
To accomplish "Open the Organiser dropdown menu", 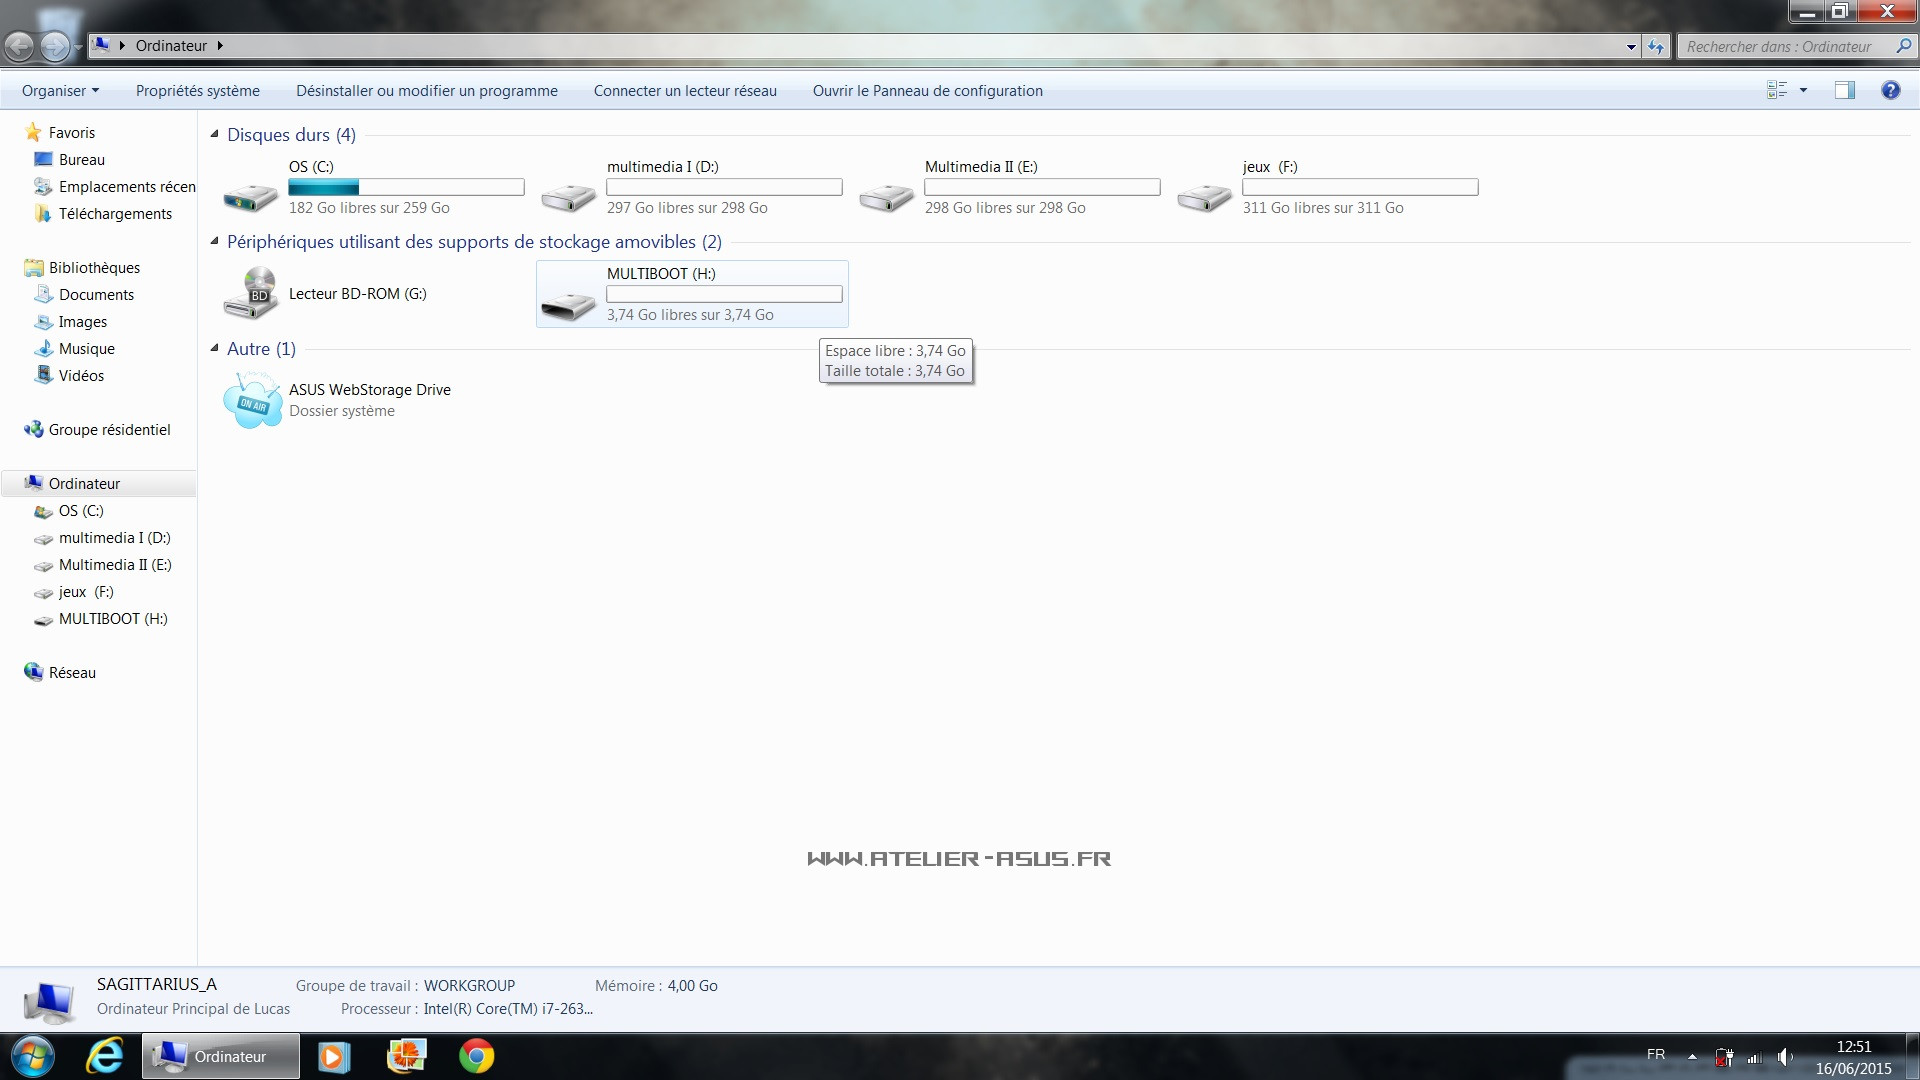I will (60, 91).
